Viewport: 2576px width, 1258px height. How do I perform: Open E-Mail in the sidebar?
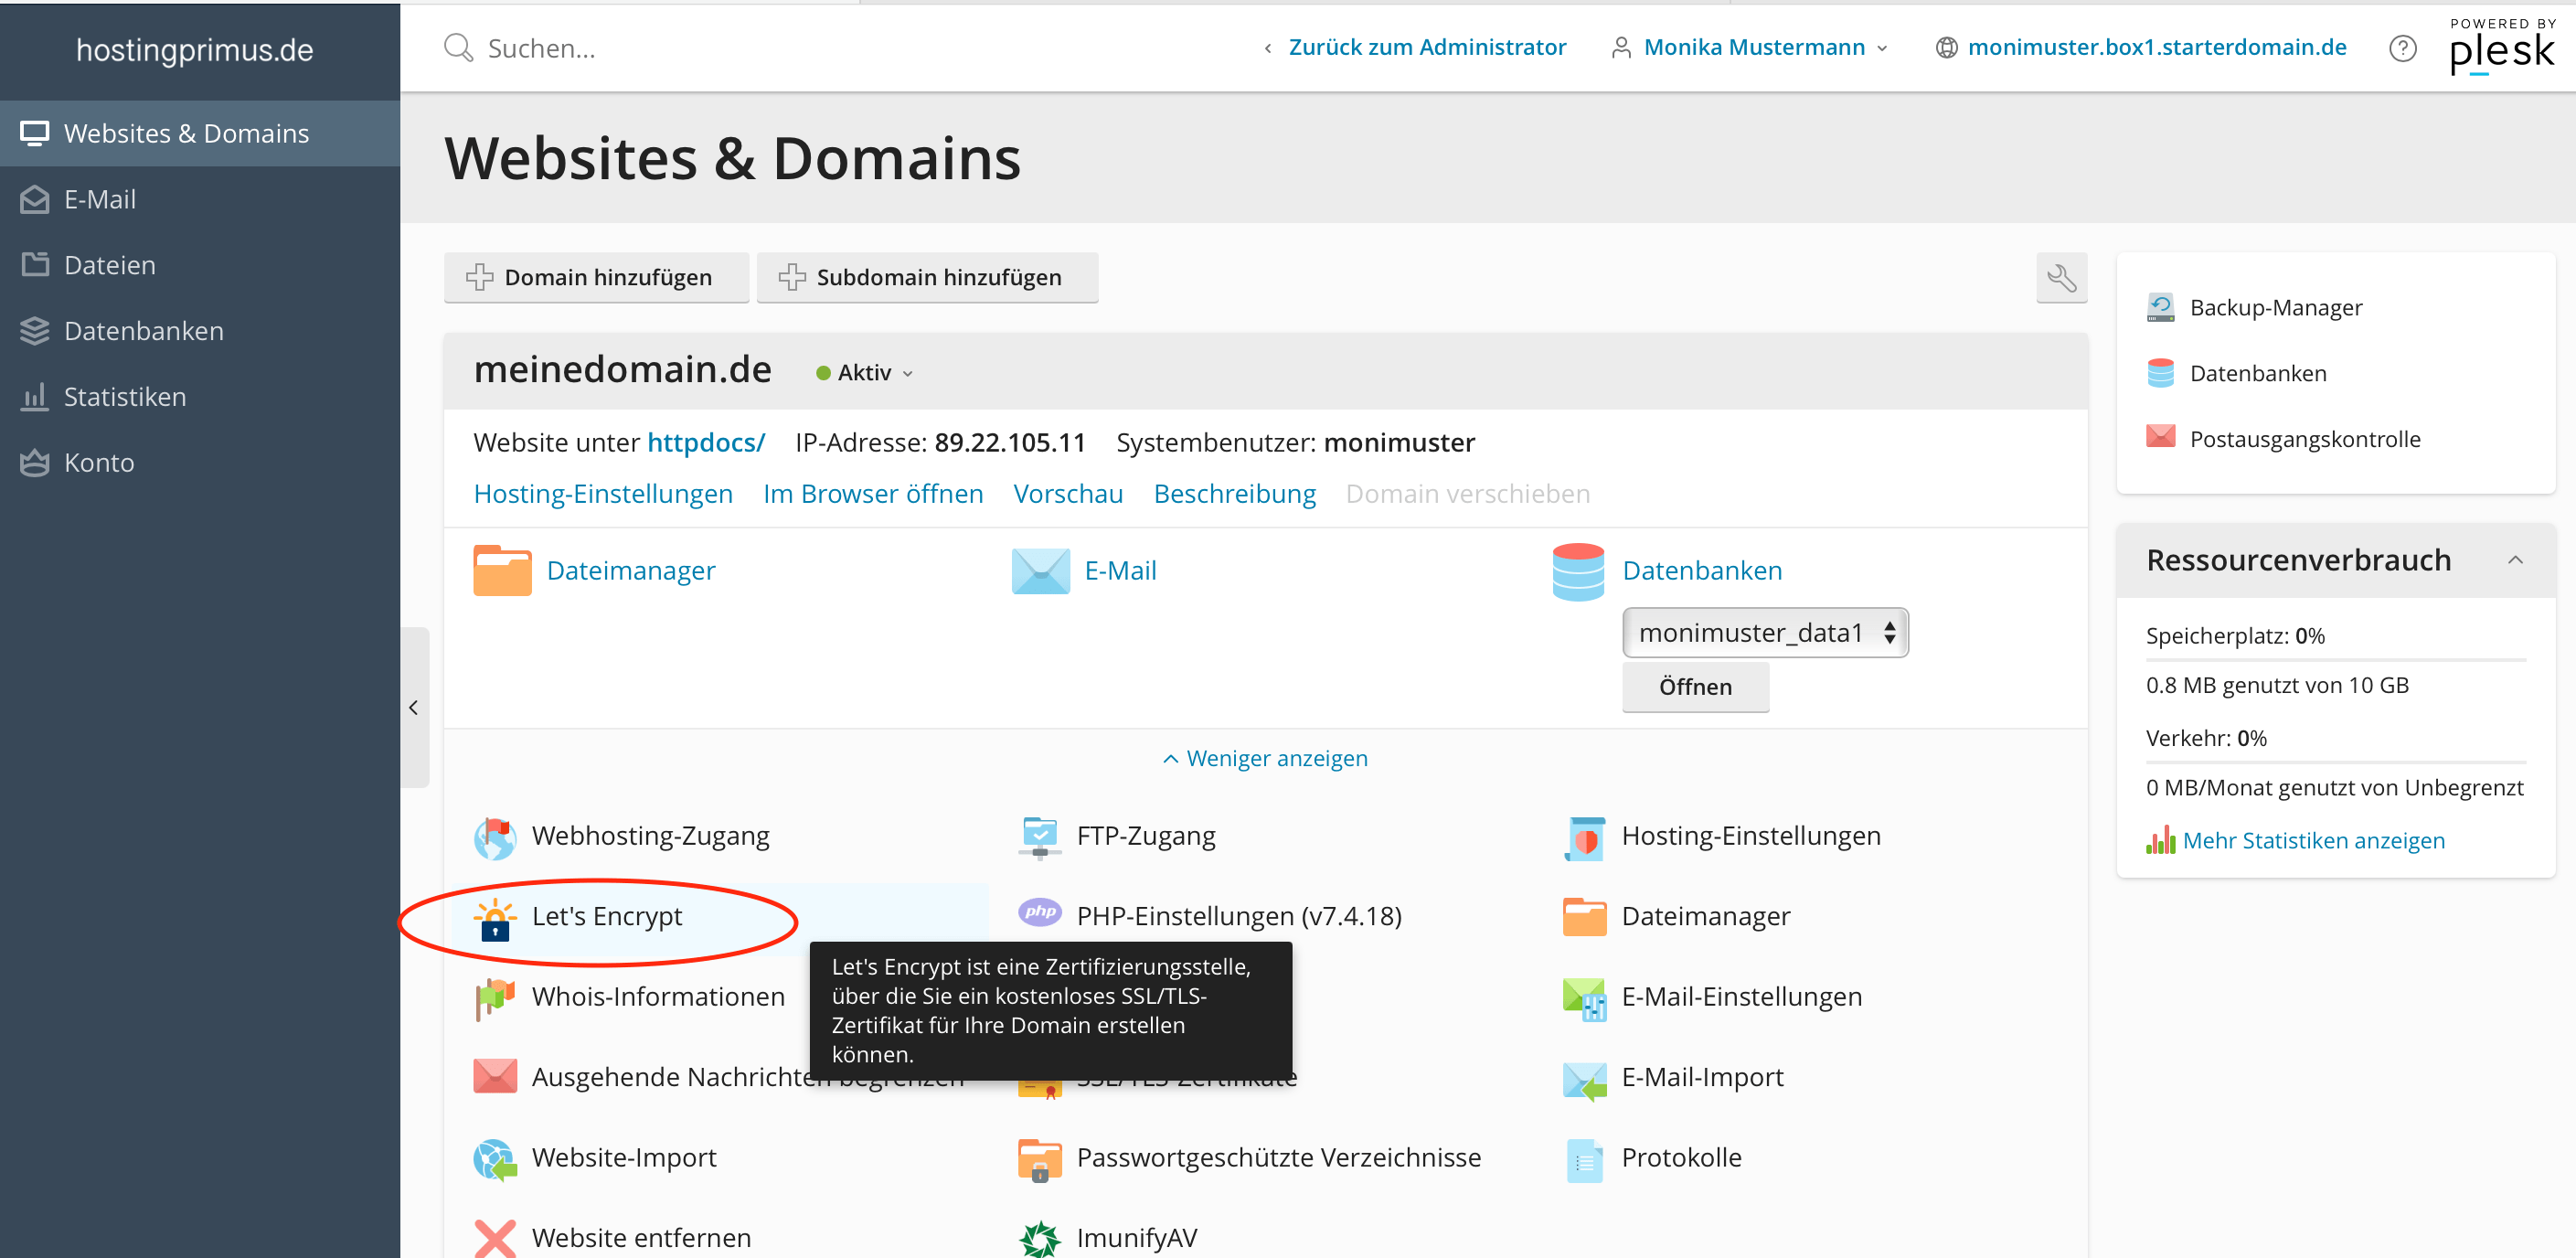pyautogui.click(x=200, y=199)
